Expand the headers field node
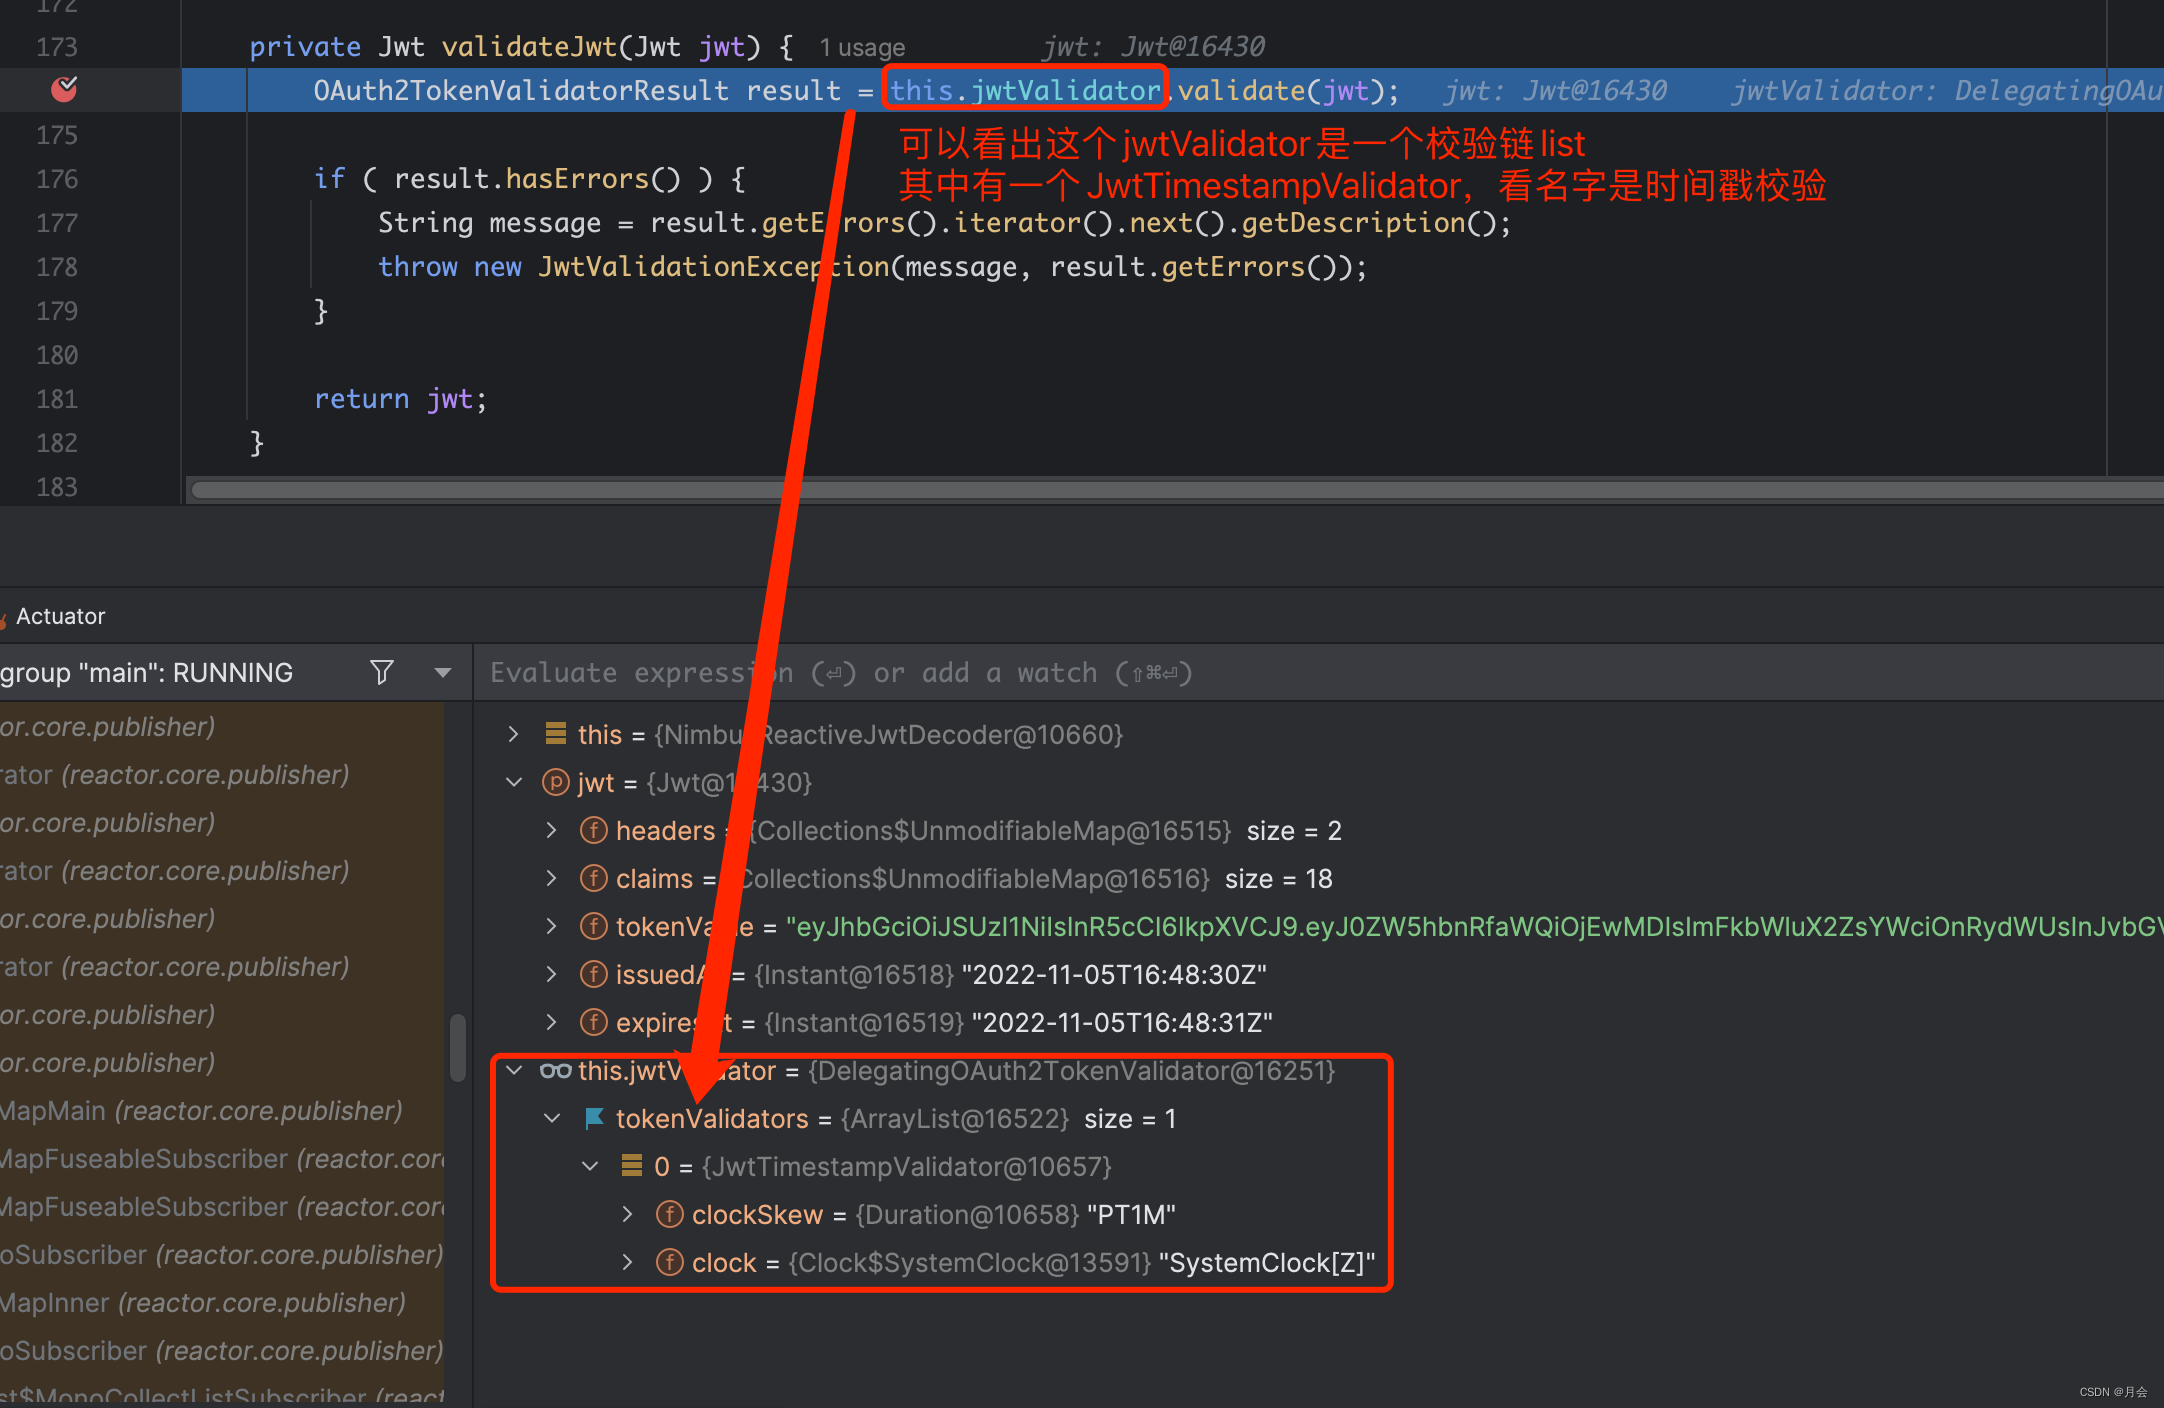The height and width of the screenshot is (1408, 2164). pos(551,831)
